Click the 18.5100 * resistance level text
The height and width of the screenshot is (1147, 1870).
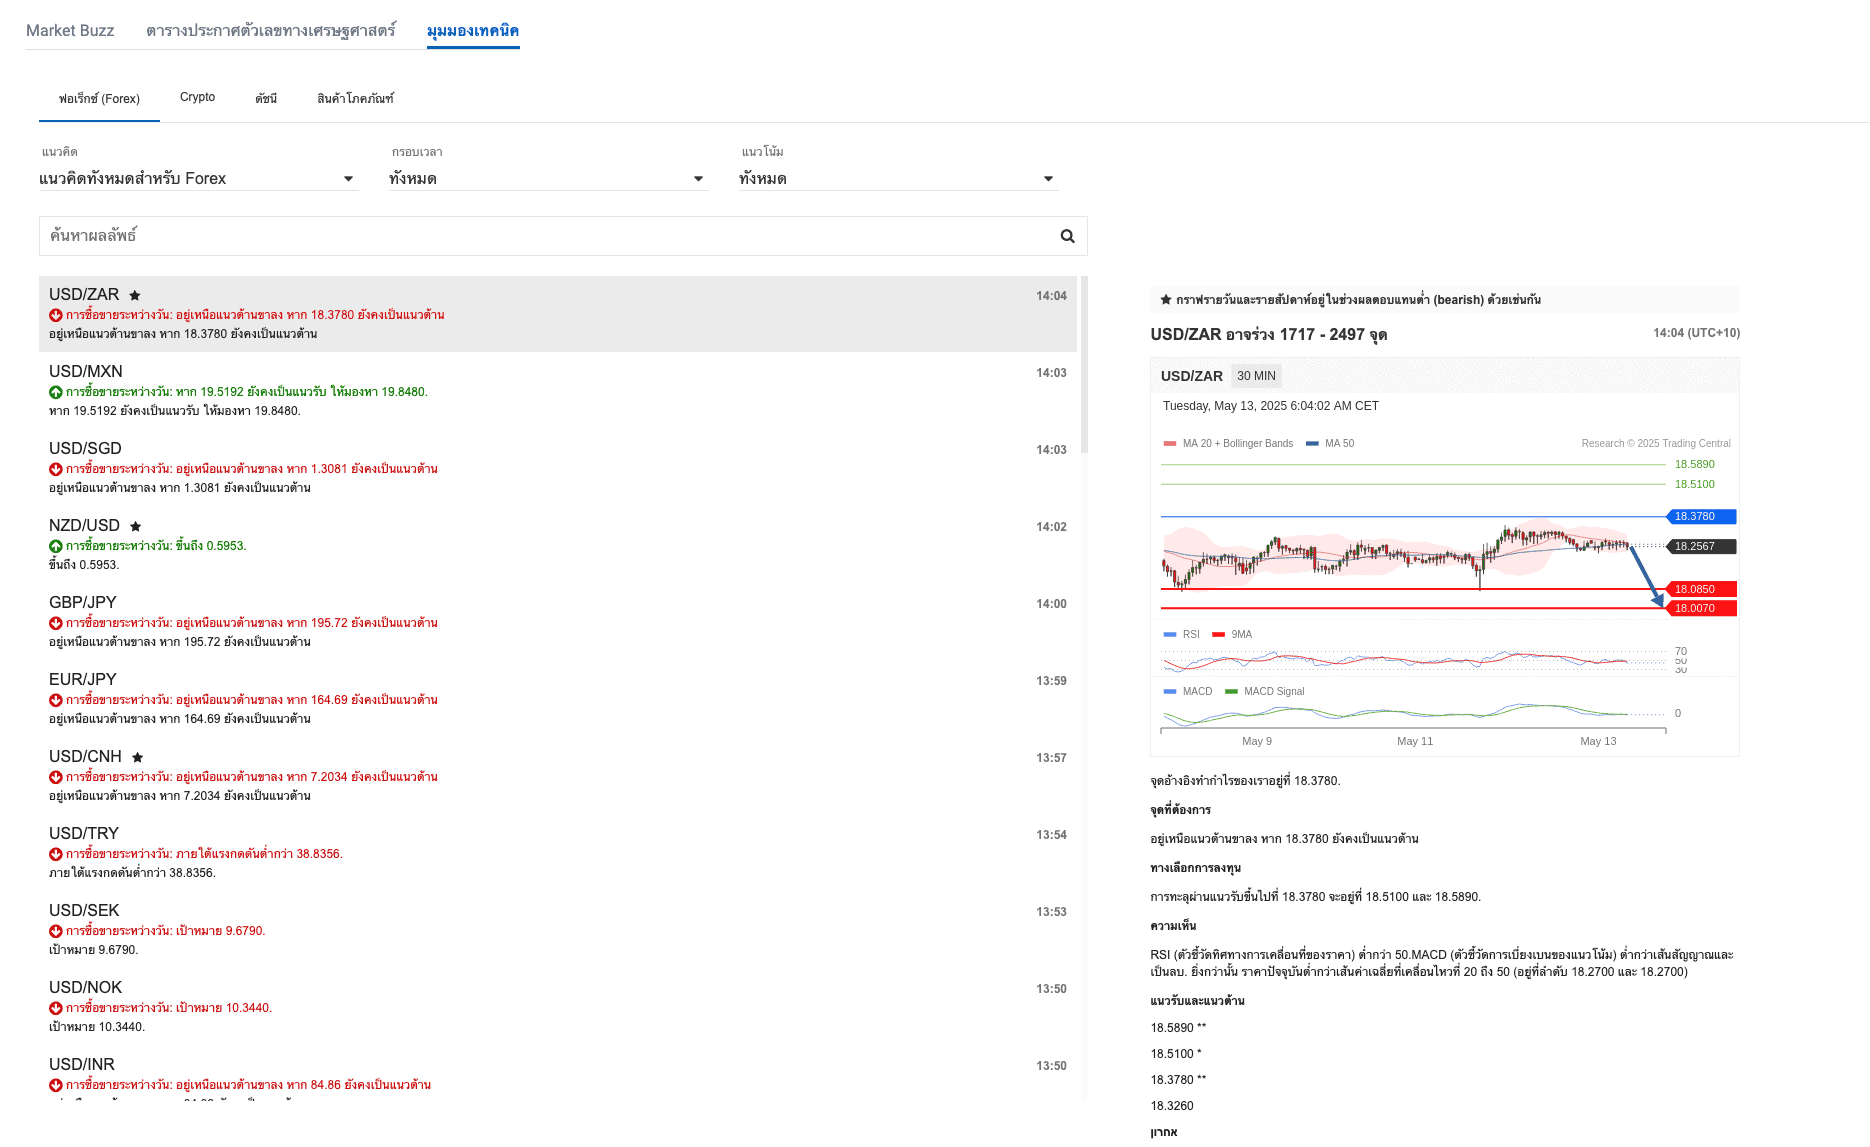pyautogui.click(x=1176, y=1054)
